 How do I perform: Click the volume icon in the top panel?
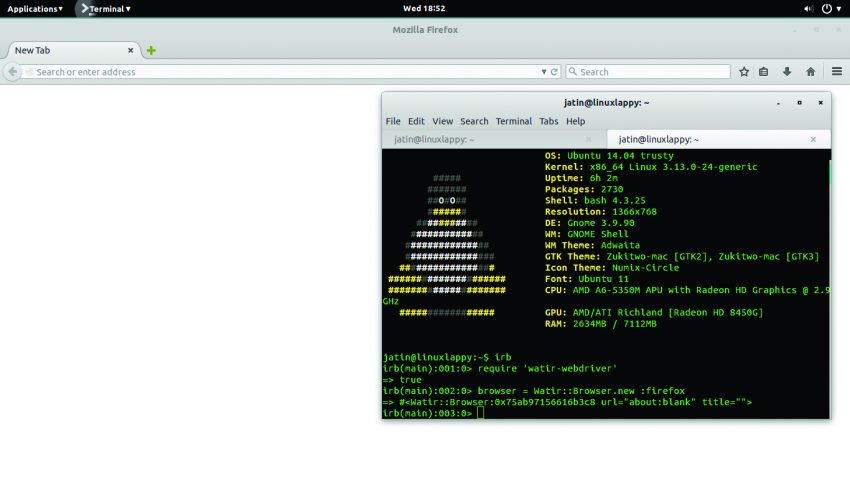[808, 9]
